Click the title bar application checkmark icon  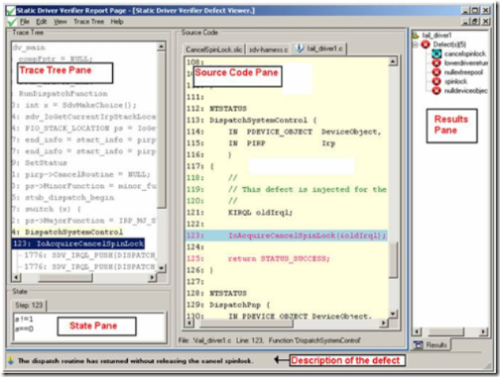coord(11,11)
